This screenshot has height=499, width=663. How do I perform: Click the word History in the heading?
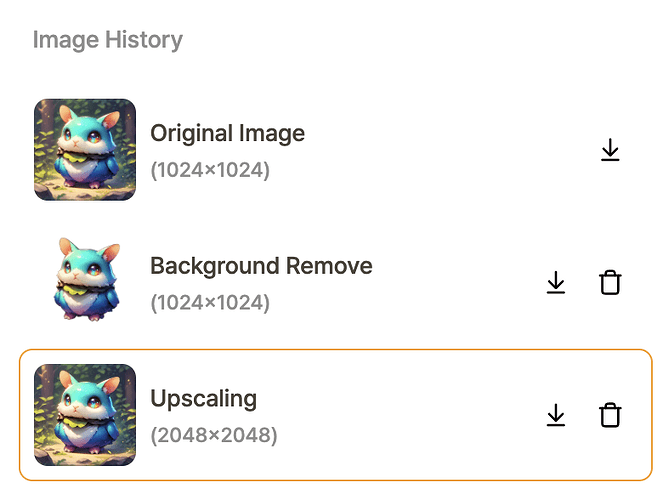[x=144, y=40]
